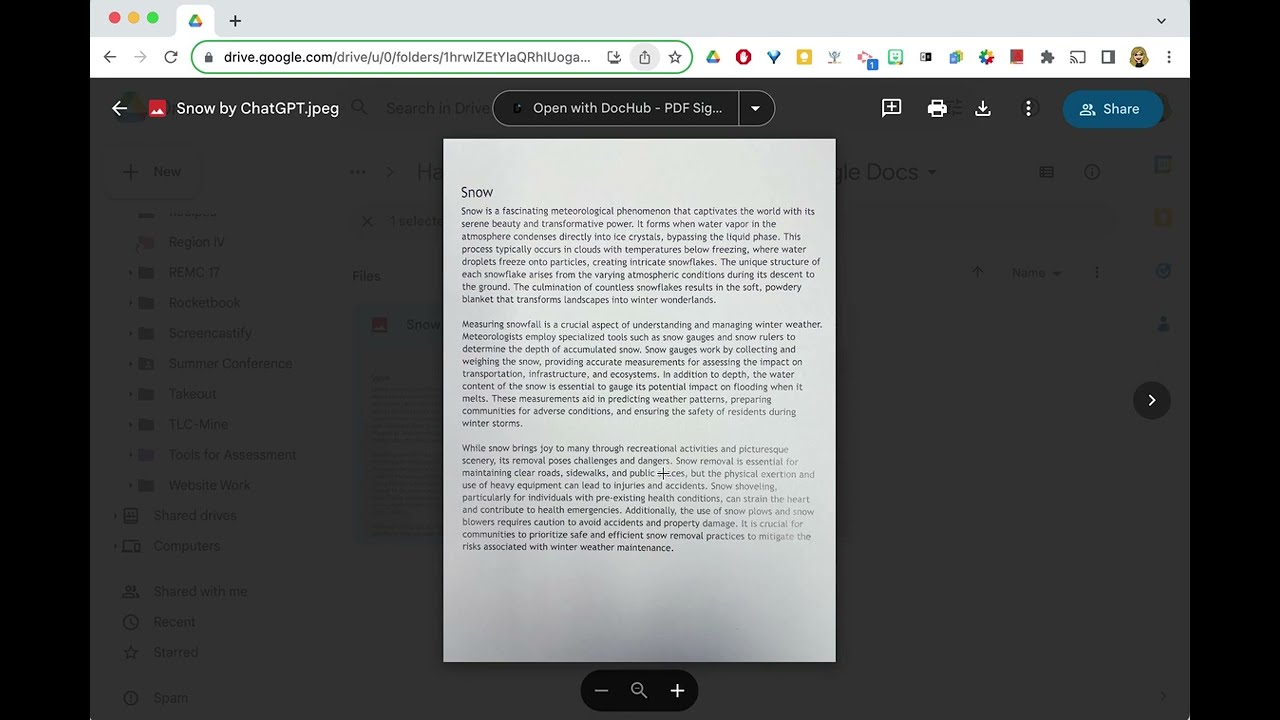Viewport: 1280px width, 720px height.
Task: Expand the Shared drives section
Action: click(x=116, y=516)
